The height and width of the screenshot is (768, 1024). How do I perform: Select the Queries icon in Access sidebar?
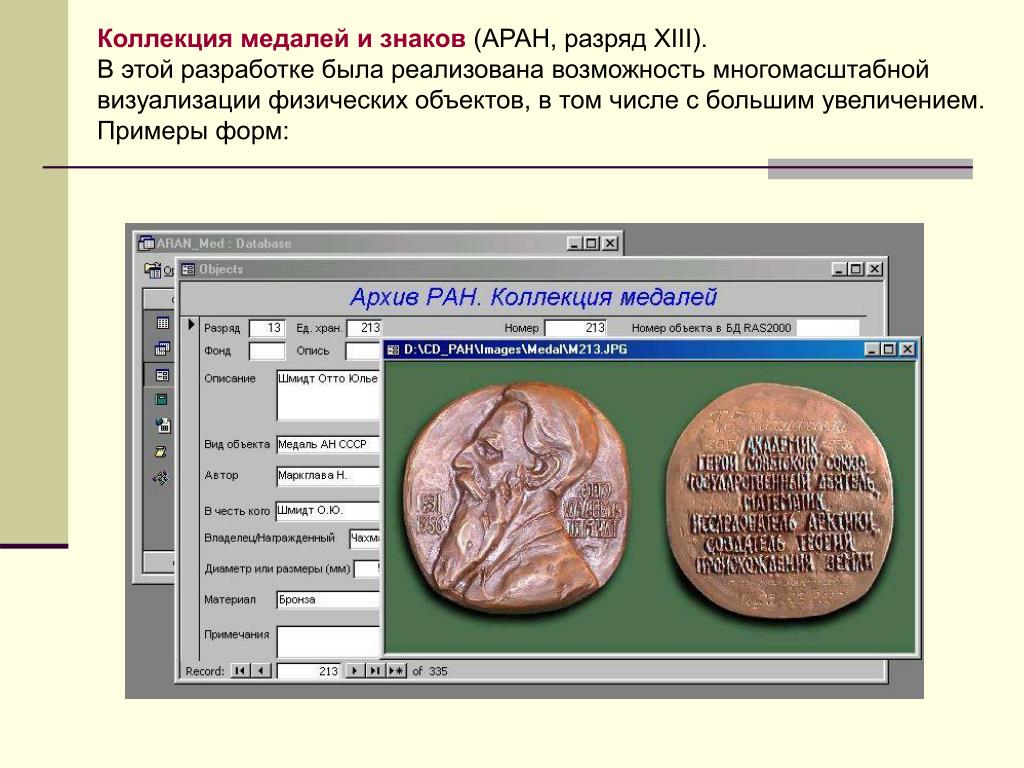pos(162,349)
